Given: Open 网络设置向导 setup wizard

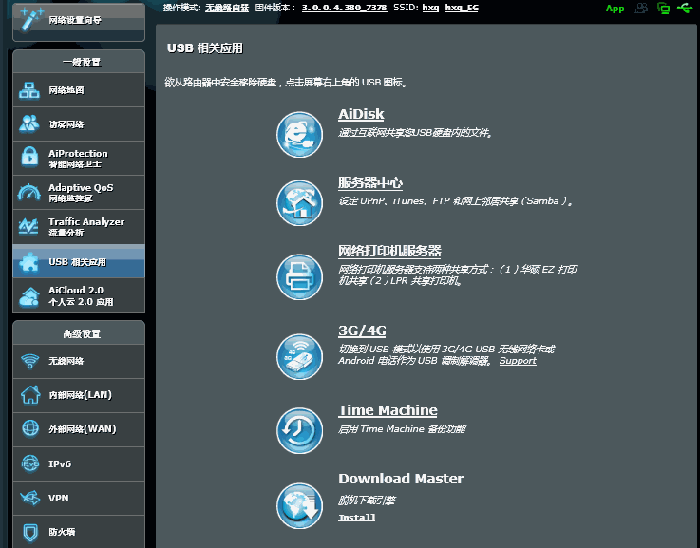Looking at the screenshot, I should [79, 22].
